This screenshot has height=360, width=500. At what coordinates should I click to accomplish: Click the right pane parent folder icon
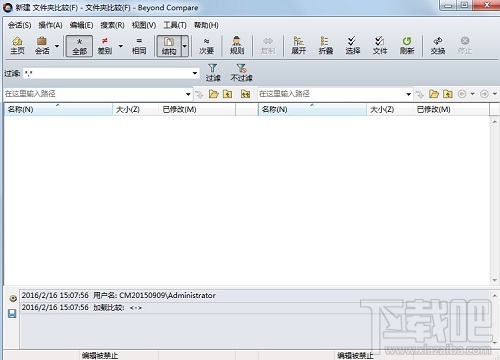(x=448, y=94)
